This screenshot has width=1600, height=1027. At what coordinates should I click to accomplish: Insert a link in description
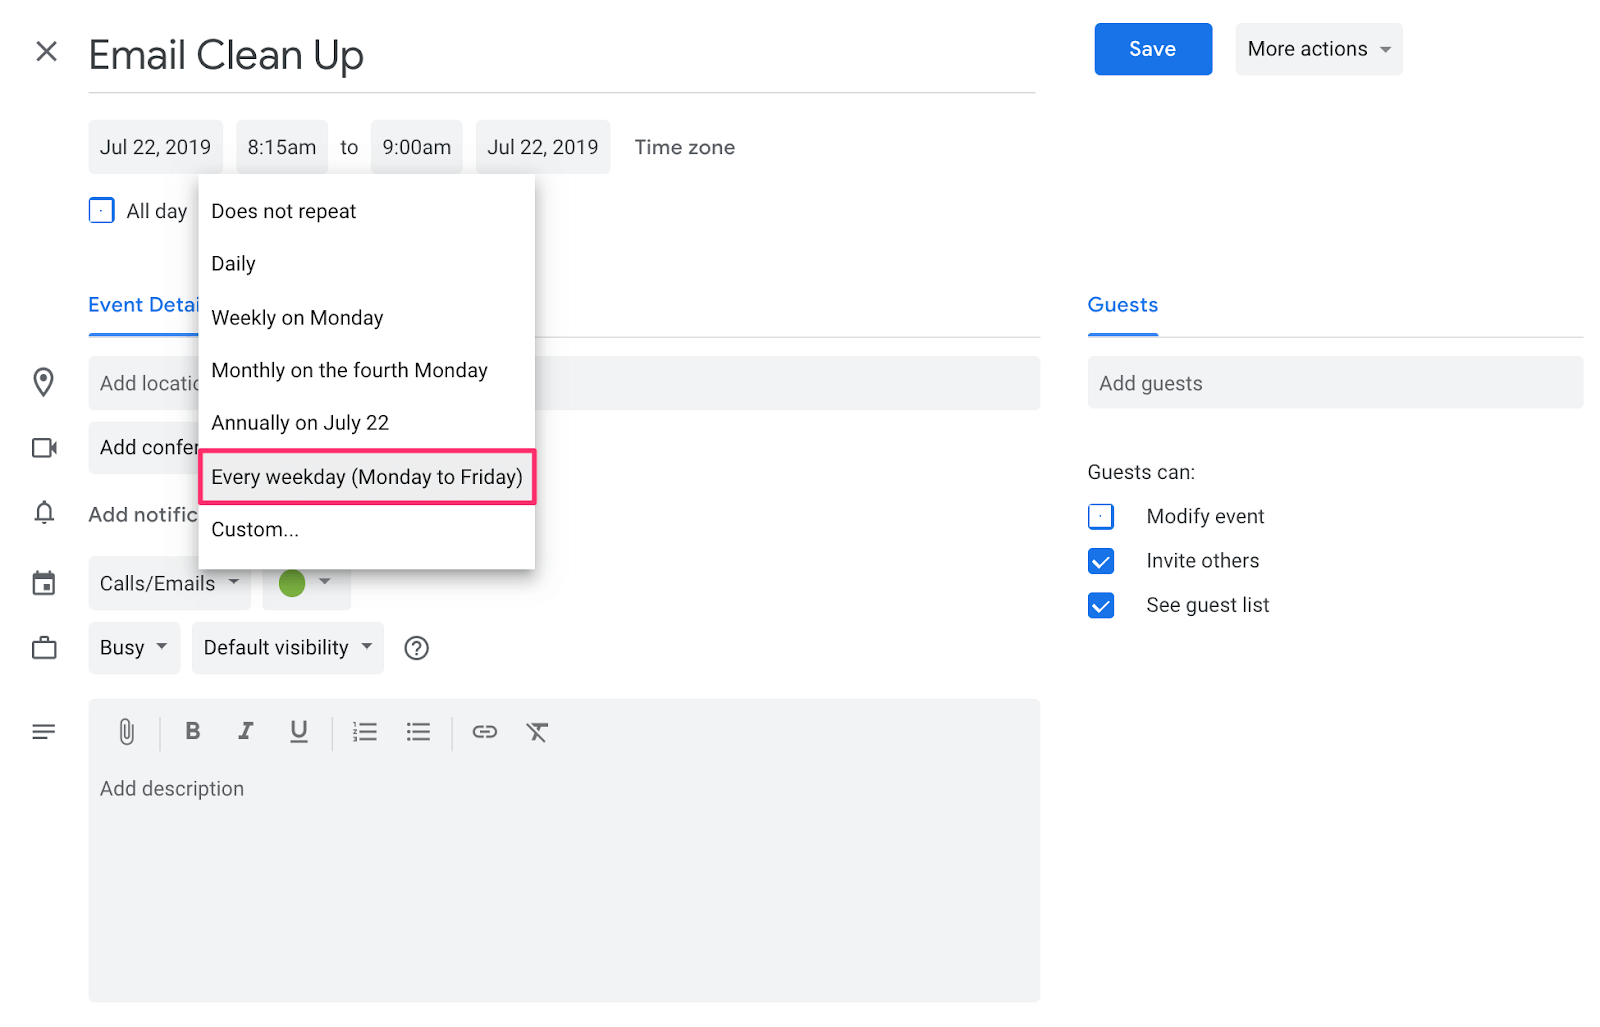[x=485, y=732]
